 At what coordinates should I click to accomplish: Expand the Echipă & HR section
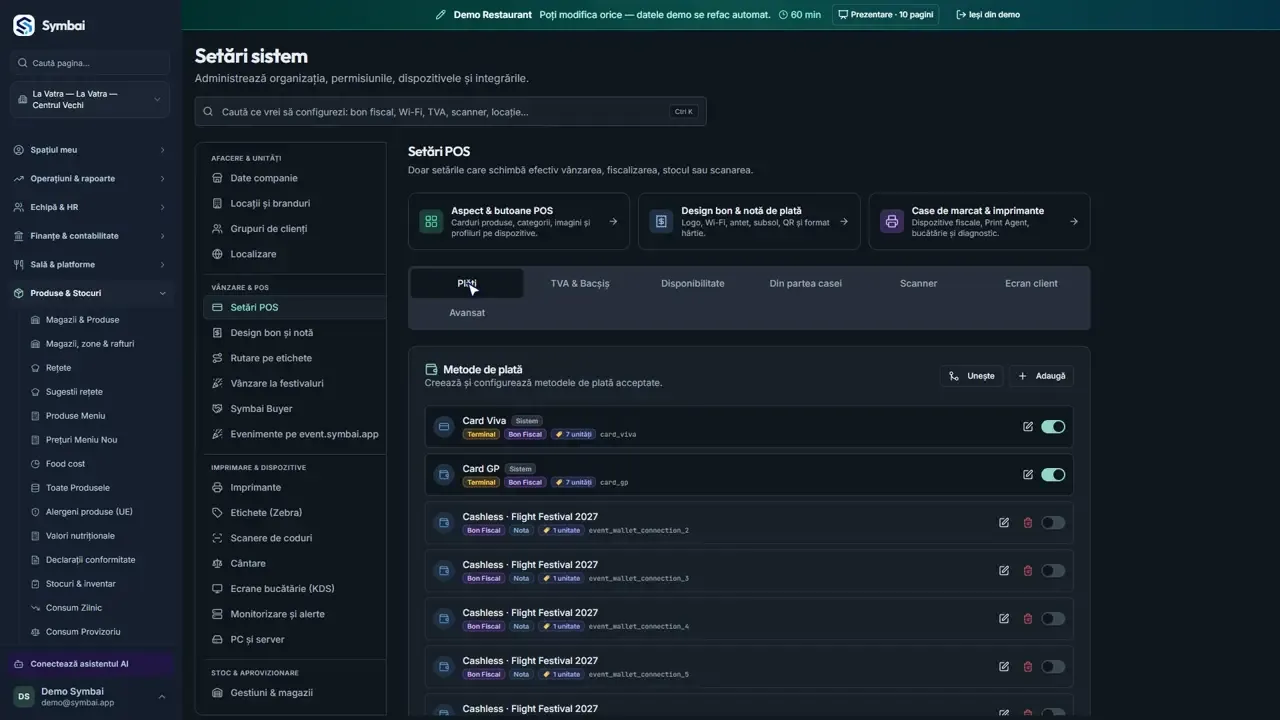tap(90, 207)
